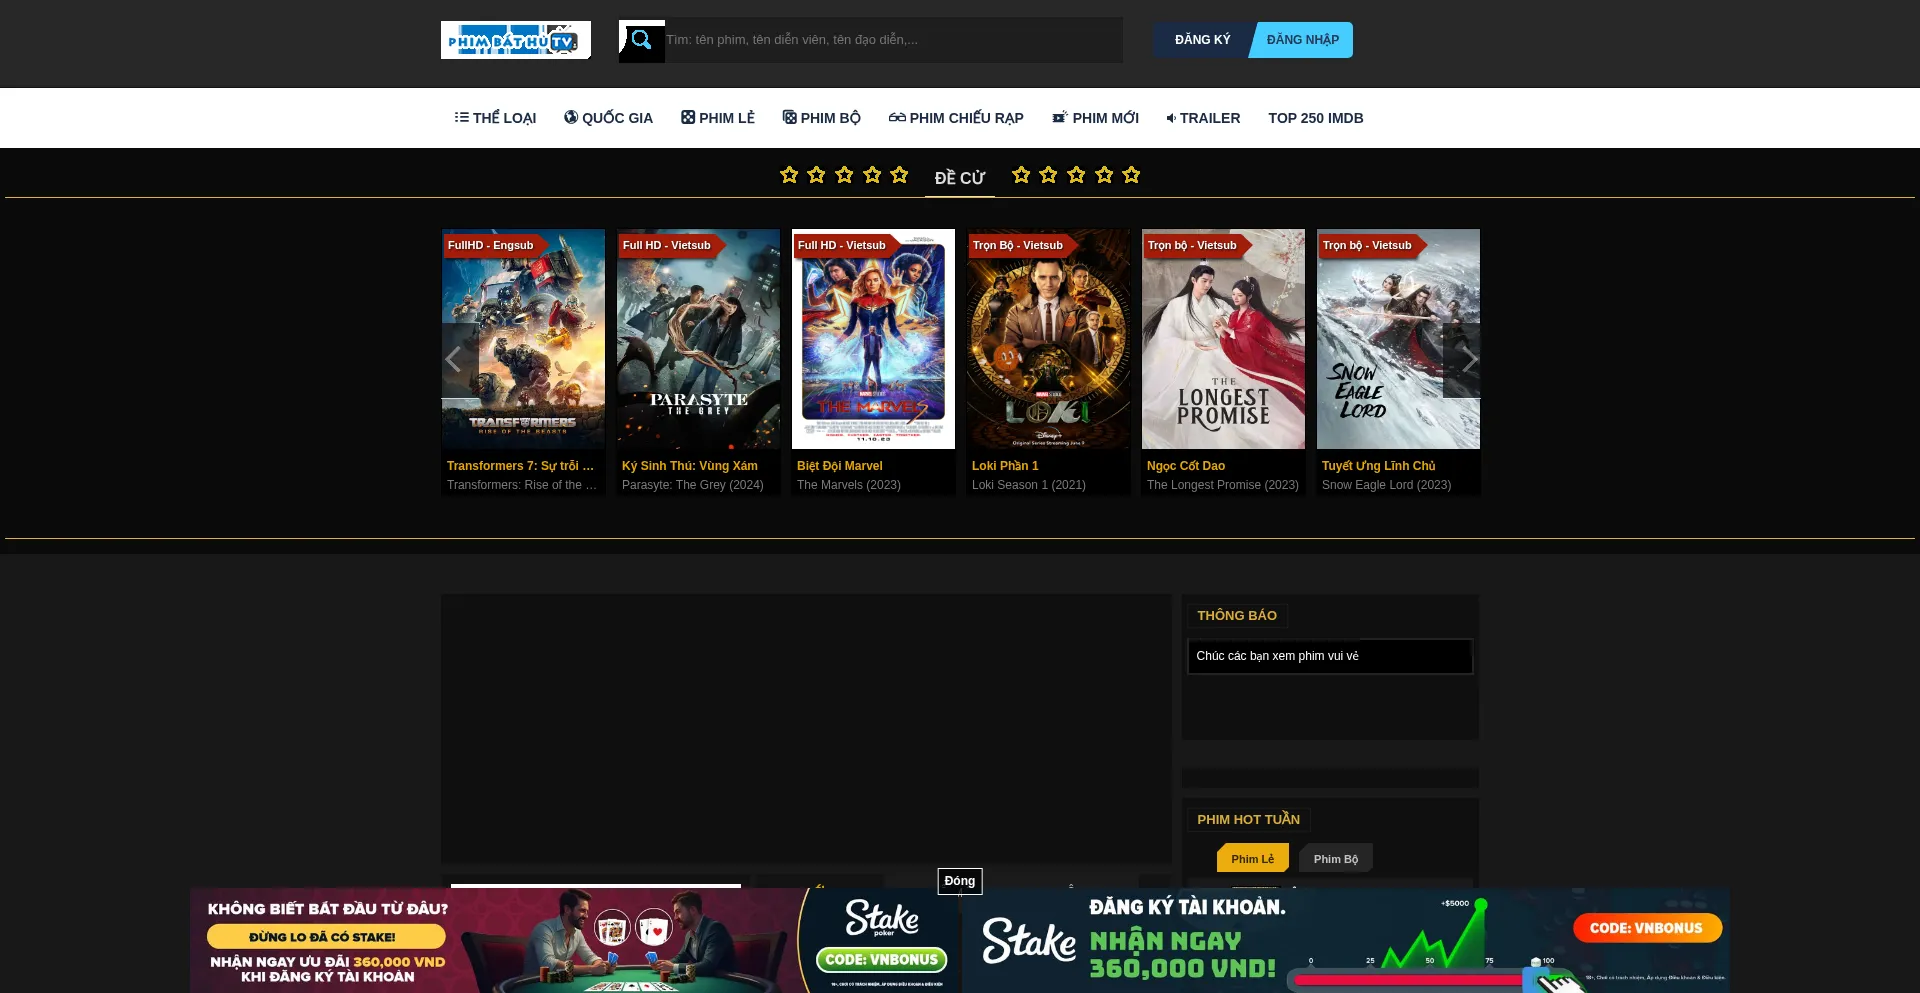Open the Loki Phần 1 poster
1920x993 pixels.
click(x=1048, y=339)
